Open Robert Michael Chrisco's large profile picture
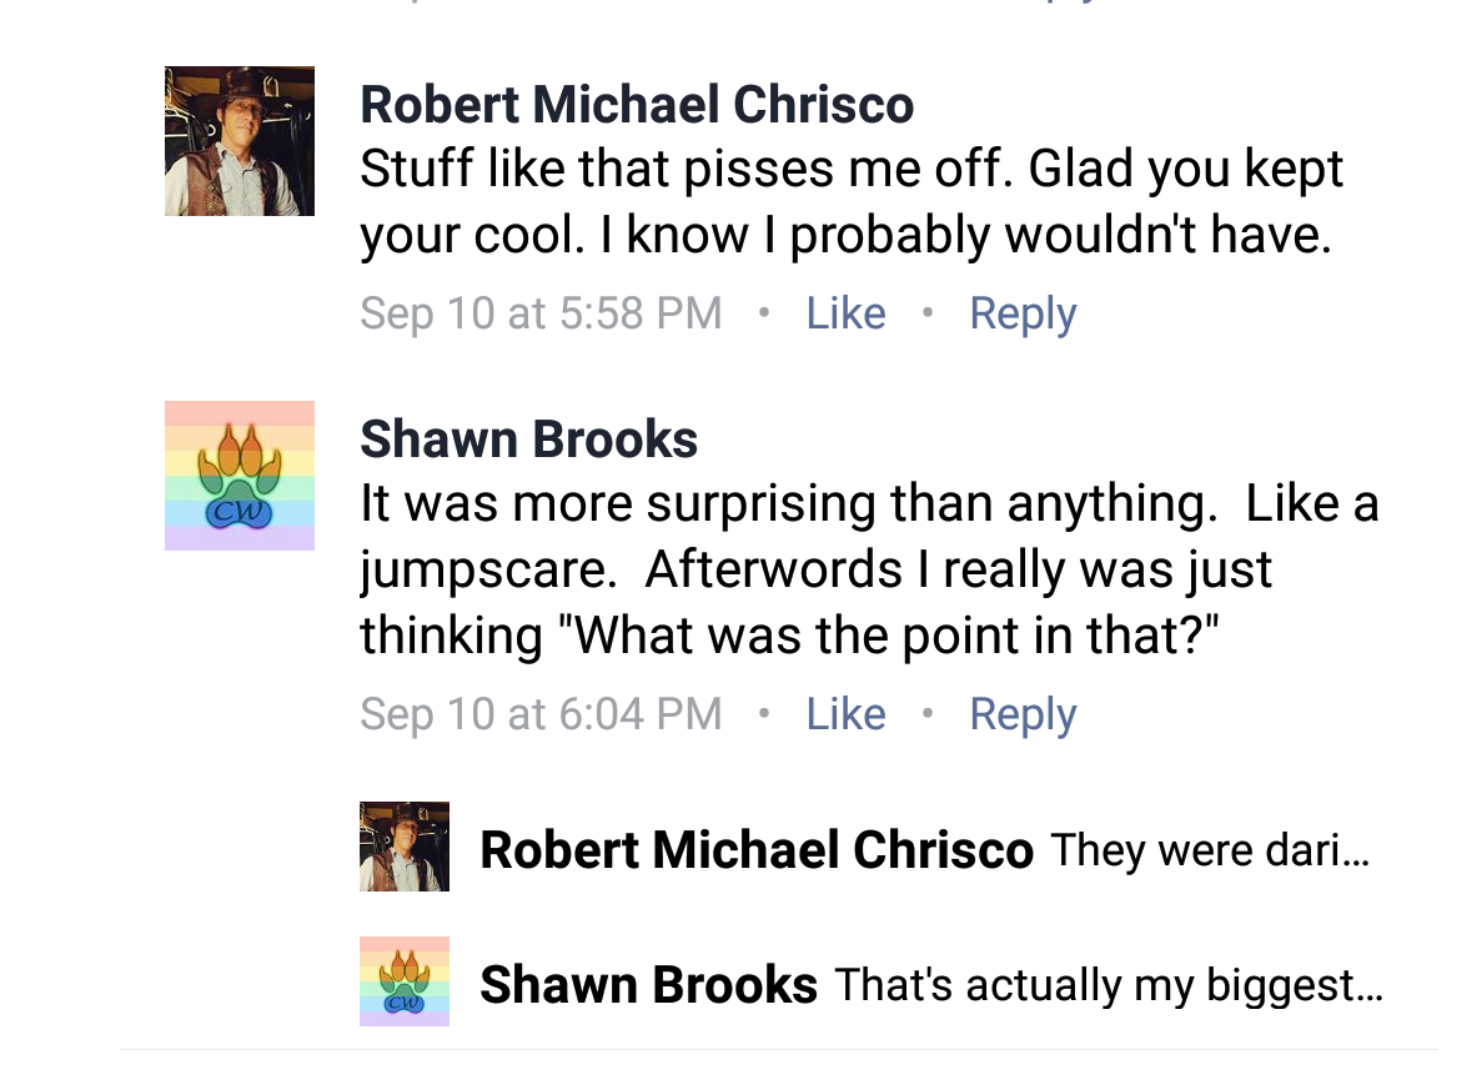Image resolution: width=1472 pixels, height=1080 pixels. 239,141
